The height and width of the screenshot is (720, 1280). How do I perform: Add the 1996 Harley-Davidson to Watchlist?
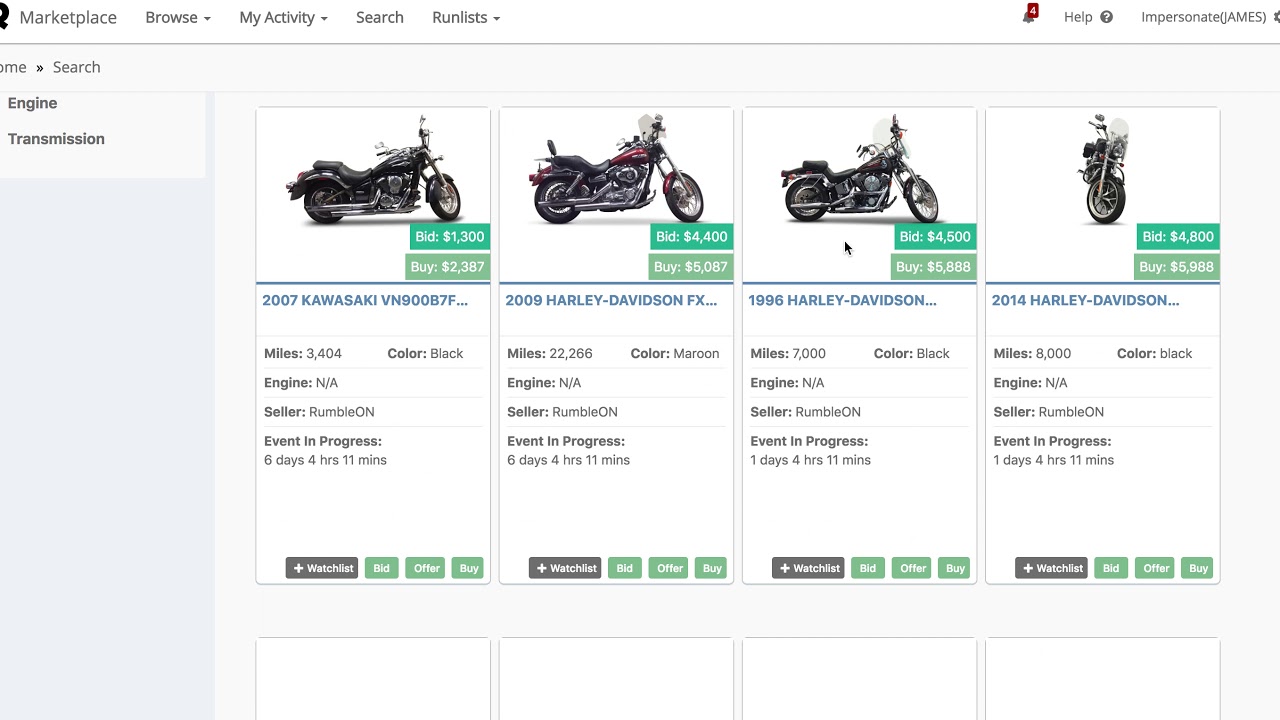click(808, 568)
